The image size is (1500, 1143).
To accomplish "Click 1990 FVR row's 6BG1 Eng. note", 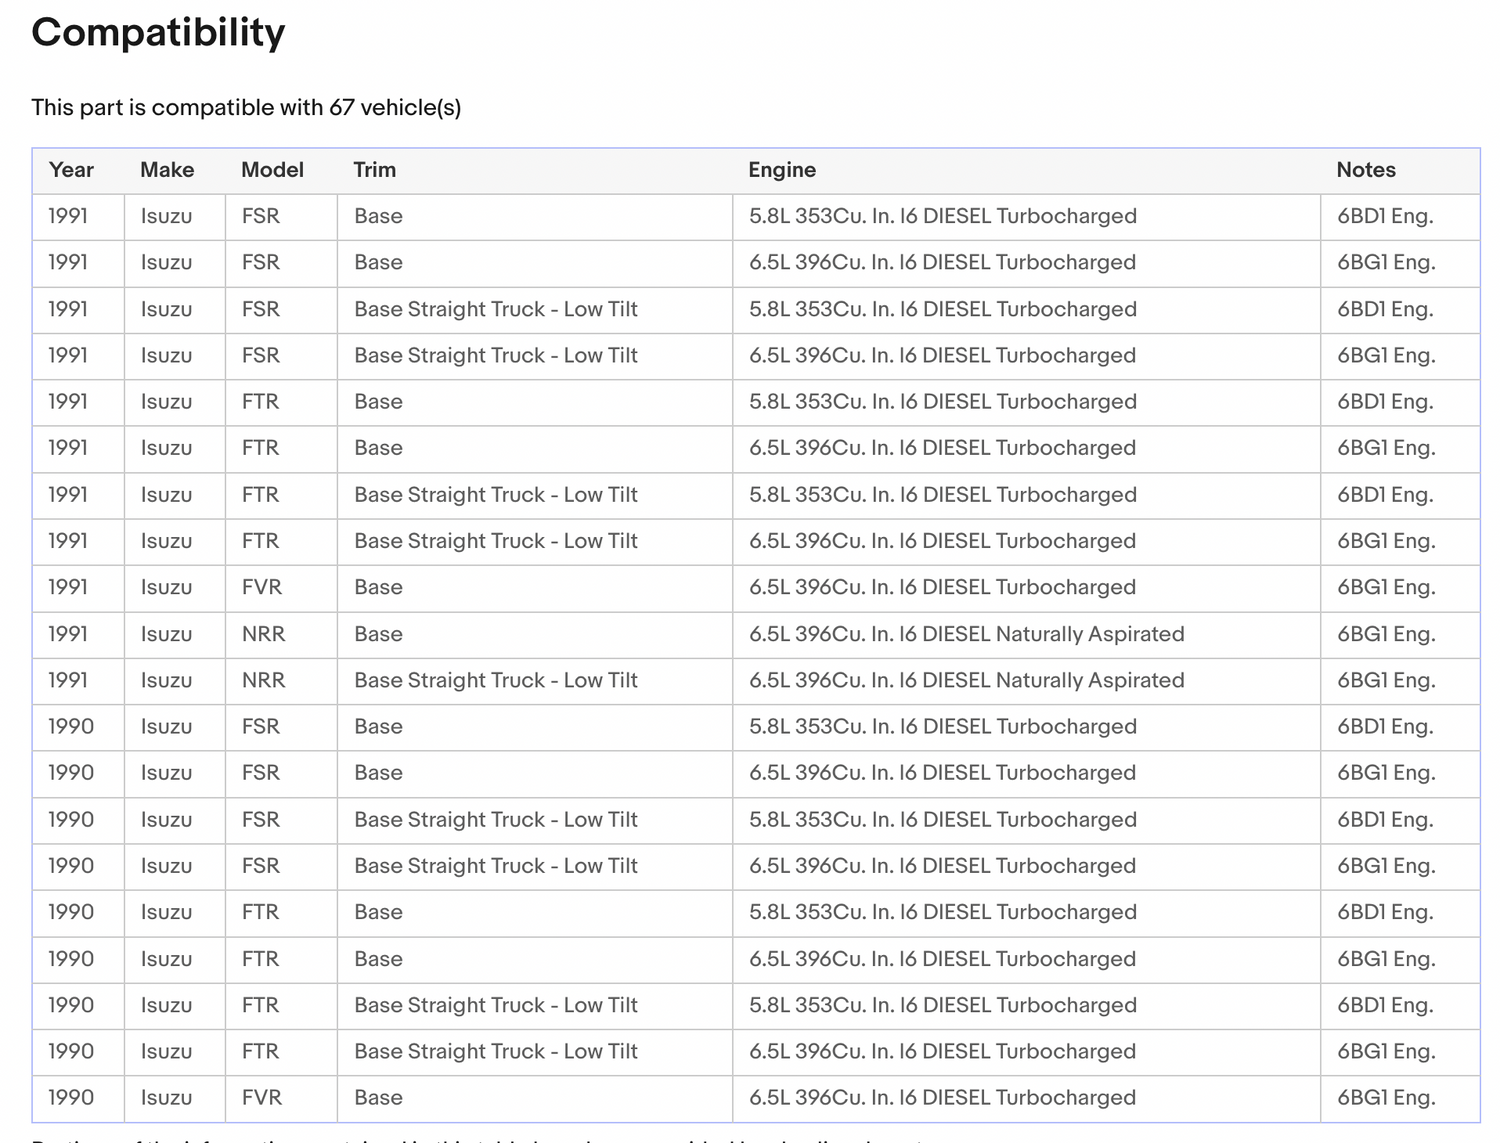I will [1386, 1097].
